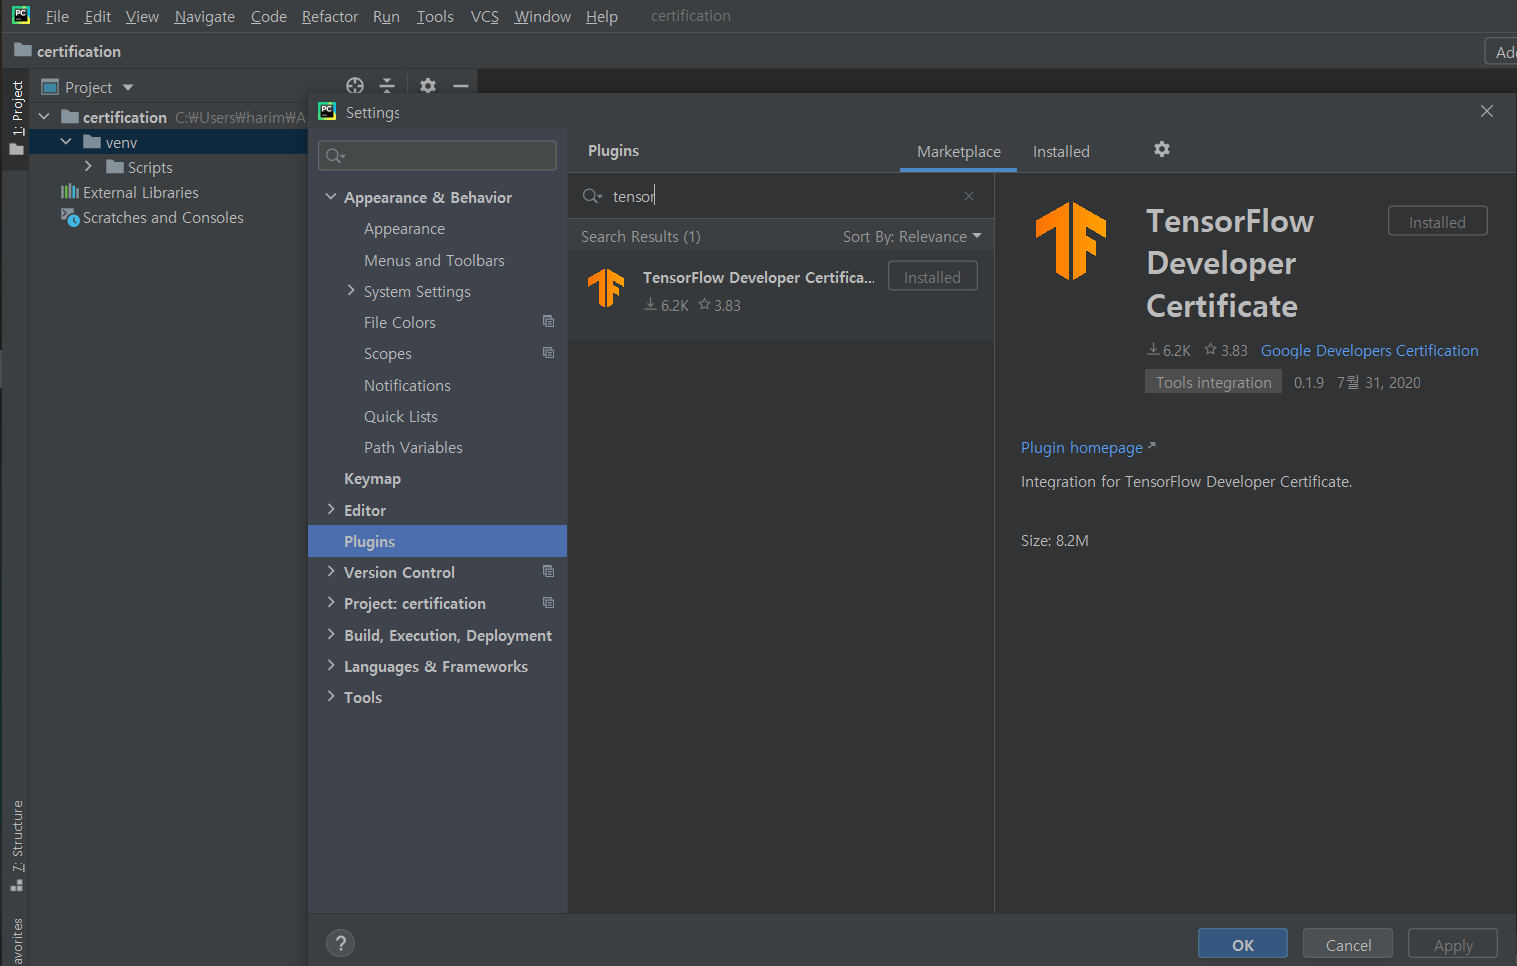The height and width of the screenshot is (966, 1517).
Task: Click Installed button in search result row
Action: pos(932,277)
